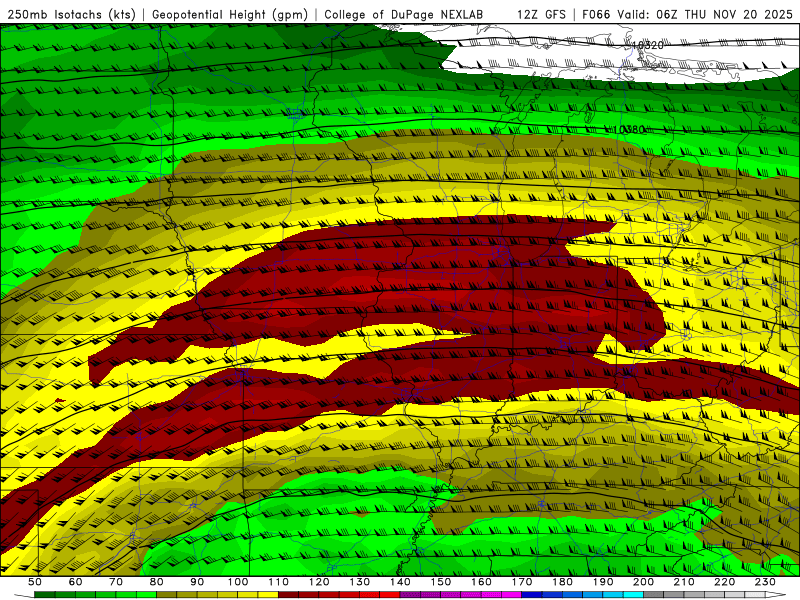
Task: Select the 60 value on the color scale
Action: [76, 582]
